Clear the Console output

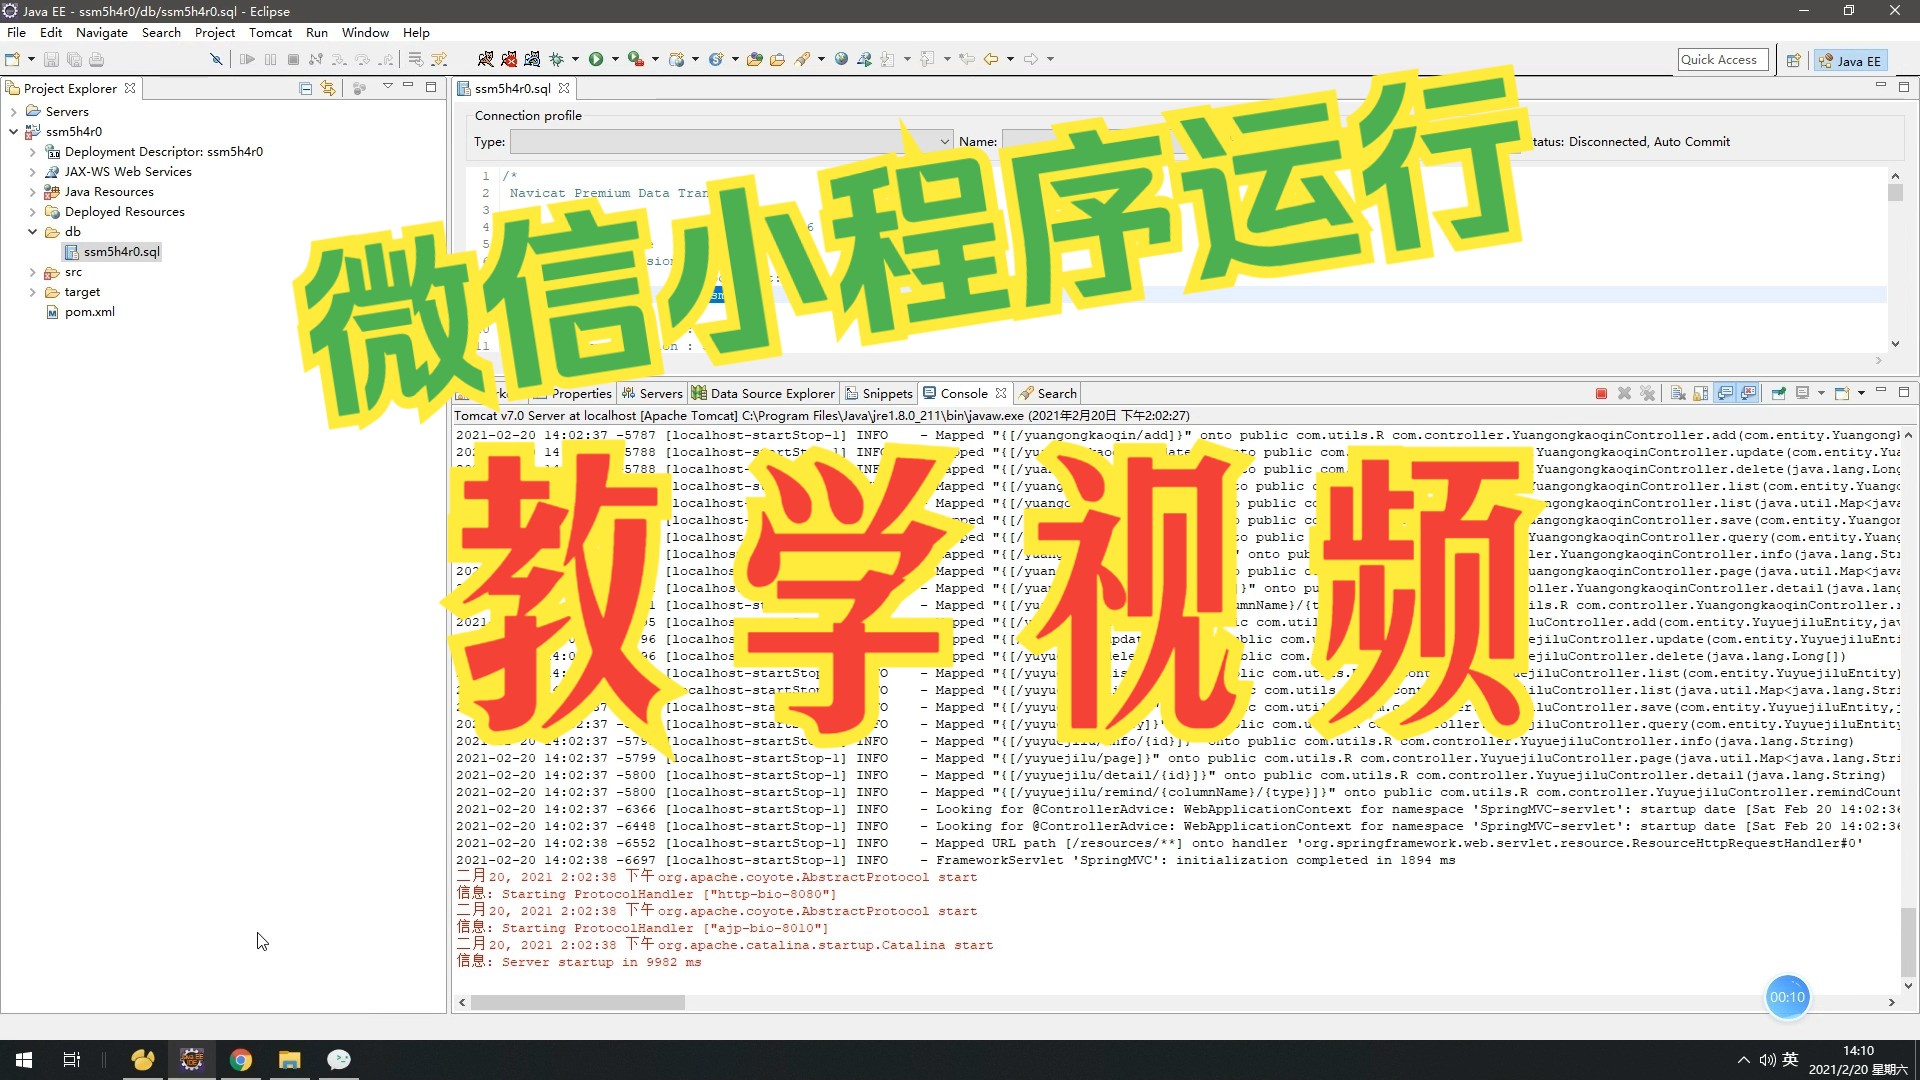tap(1677, 393)
